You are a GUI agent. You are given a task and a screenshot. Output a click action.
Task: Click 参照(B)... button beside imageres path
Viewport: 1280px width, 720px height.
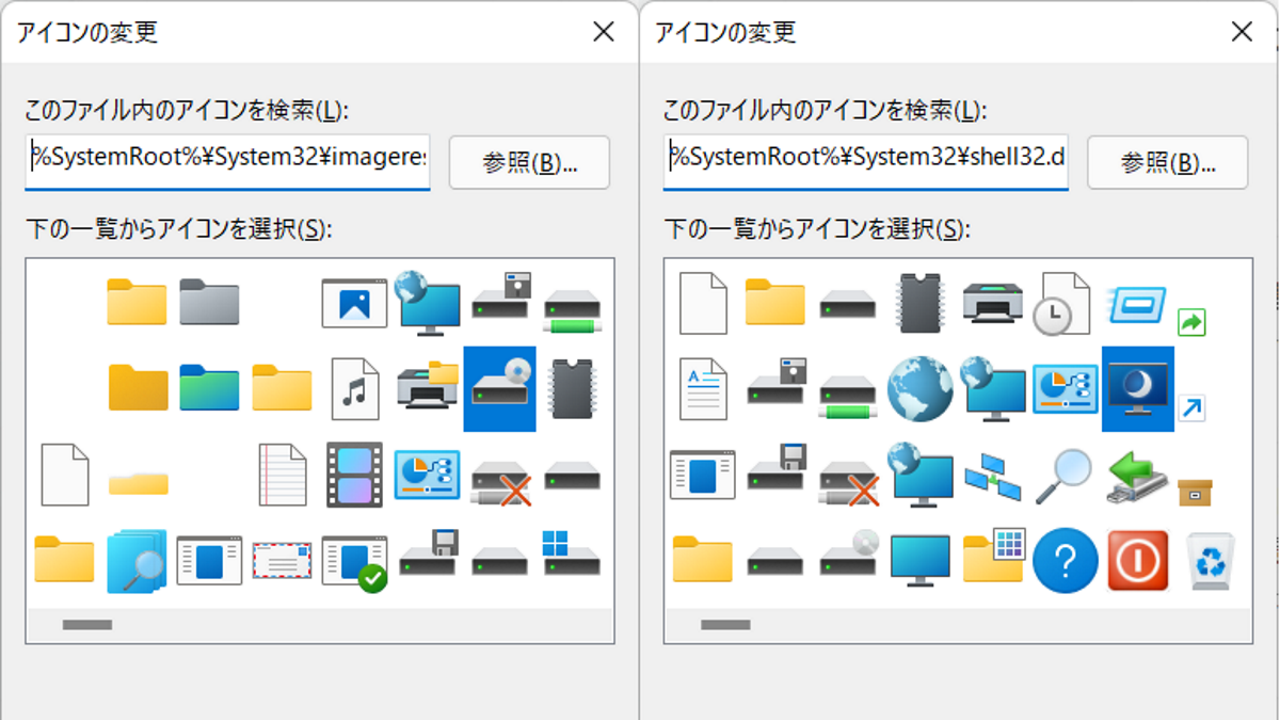click(529, 162)
